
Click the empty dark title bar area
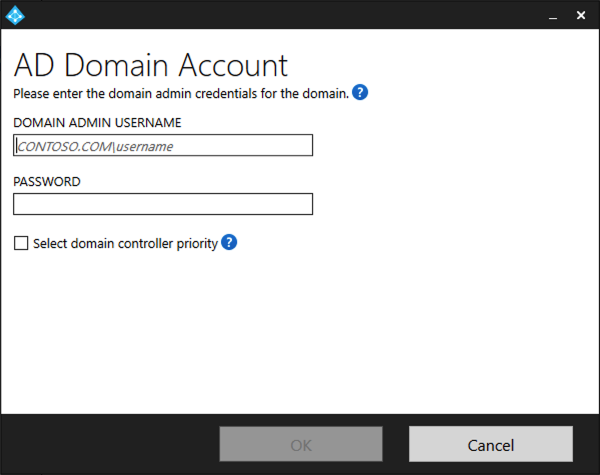click(x=283, y=15)
